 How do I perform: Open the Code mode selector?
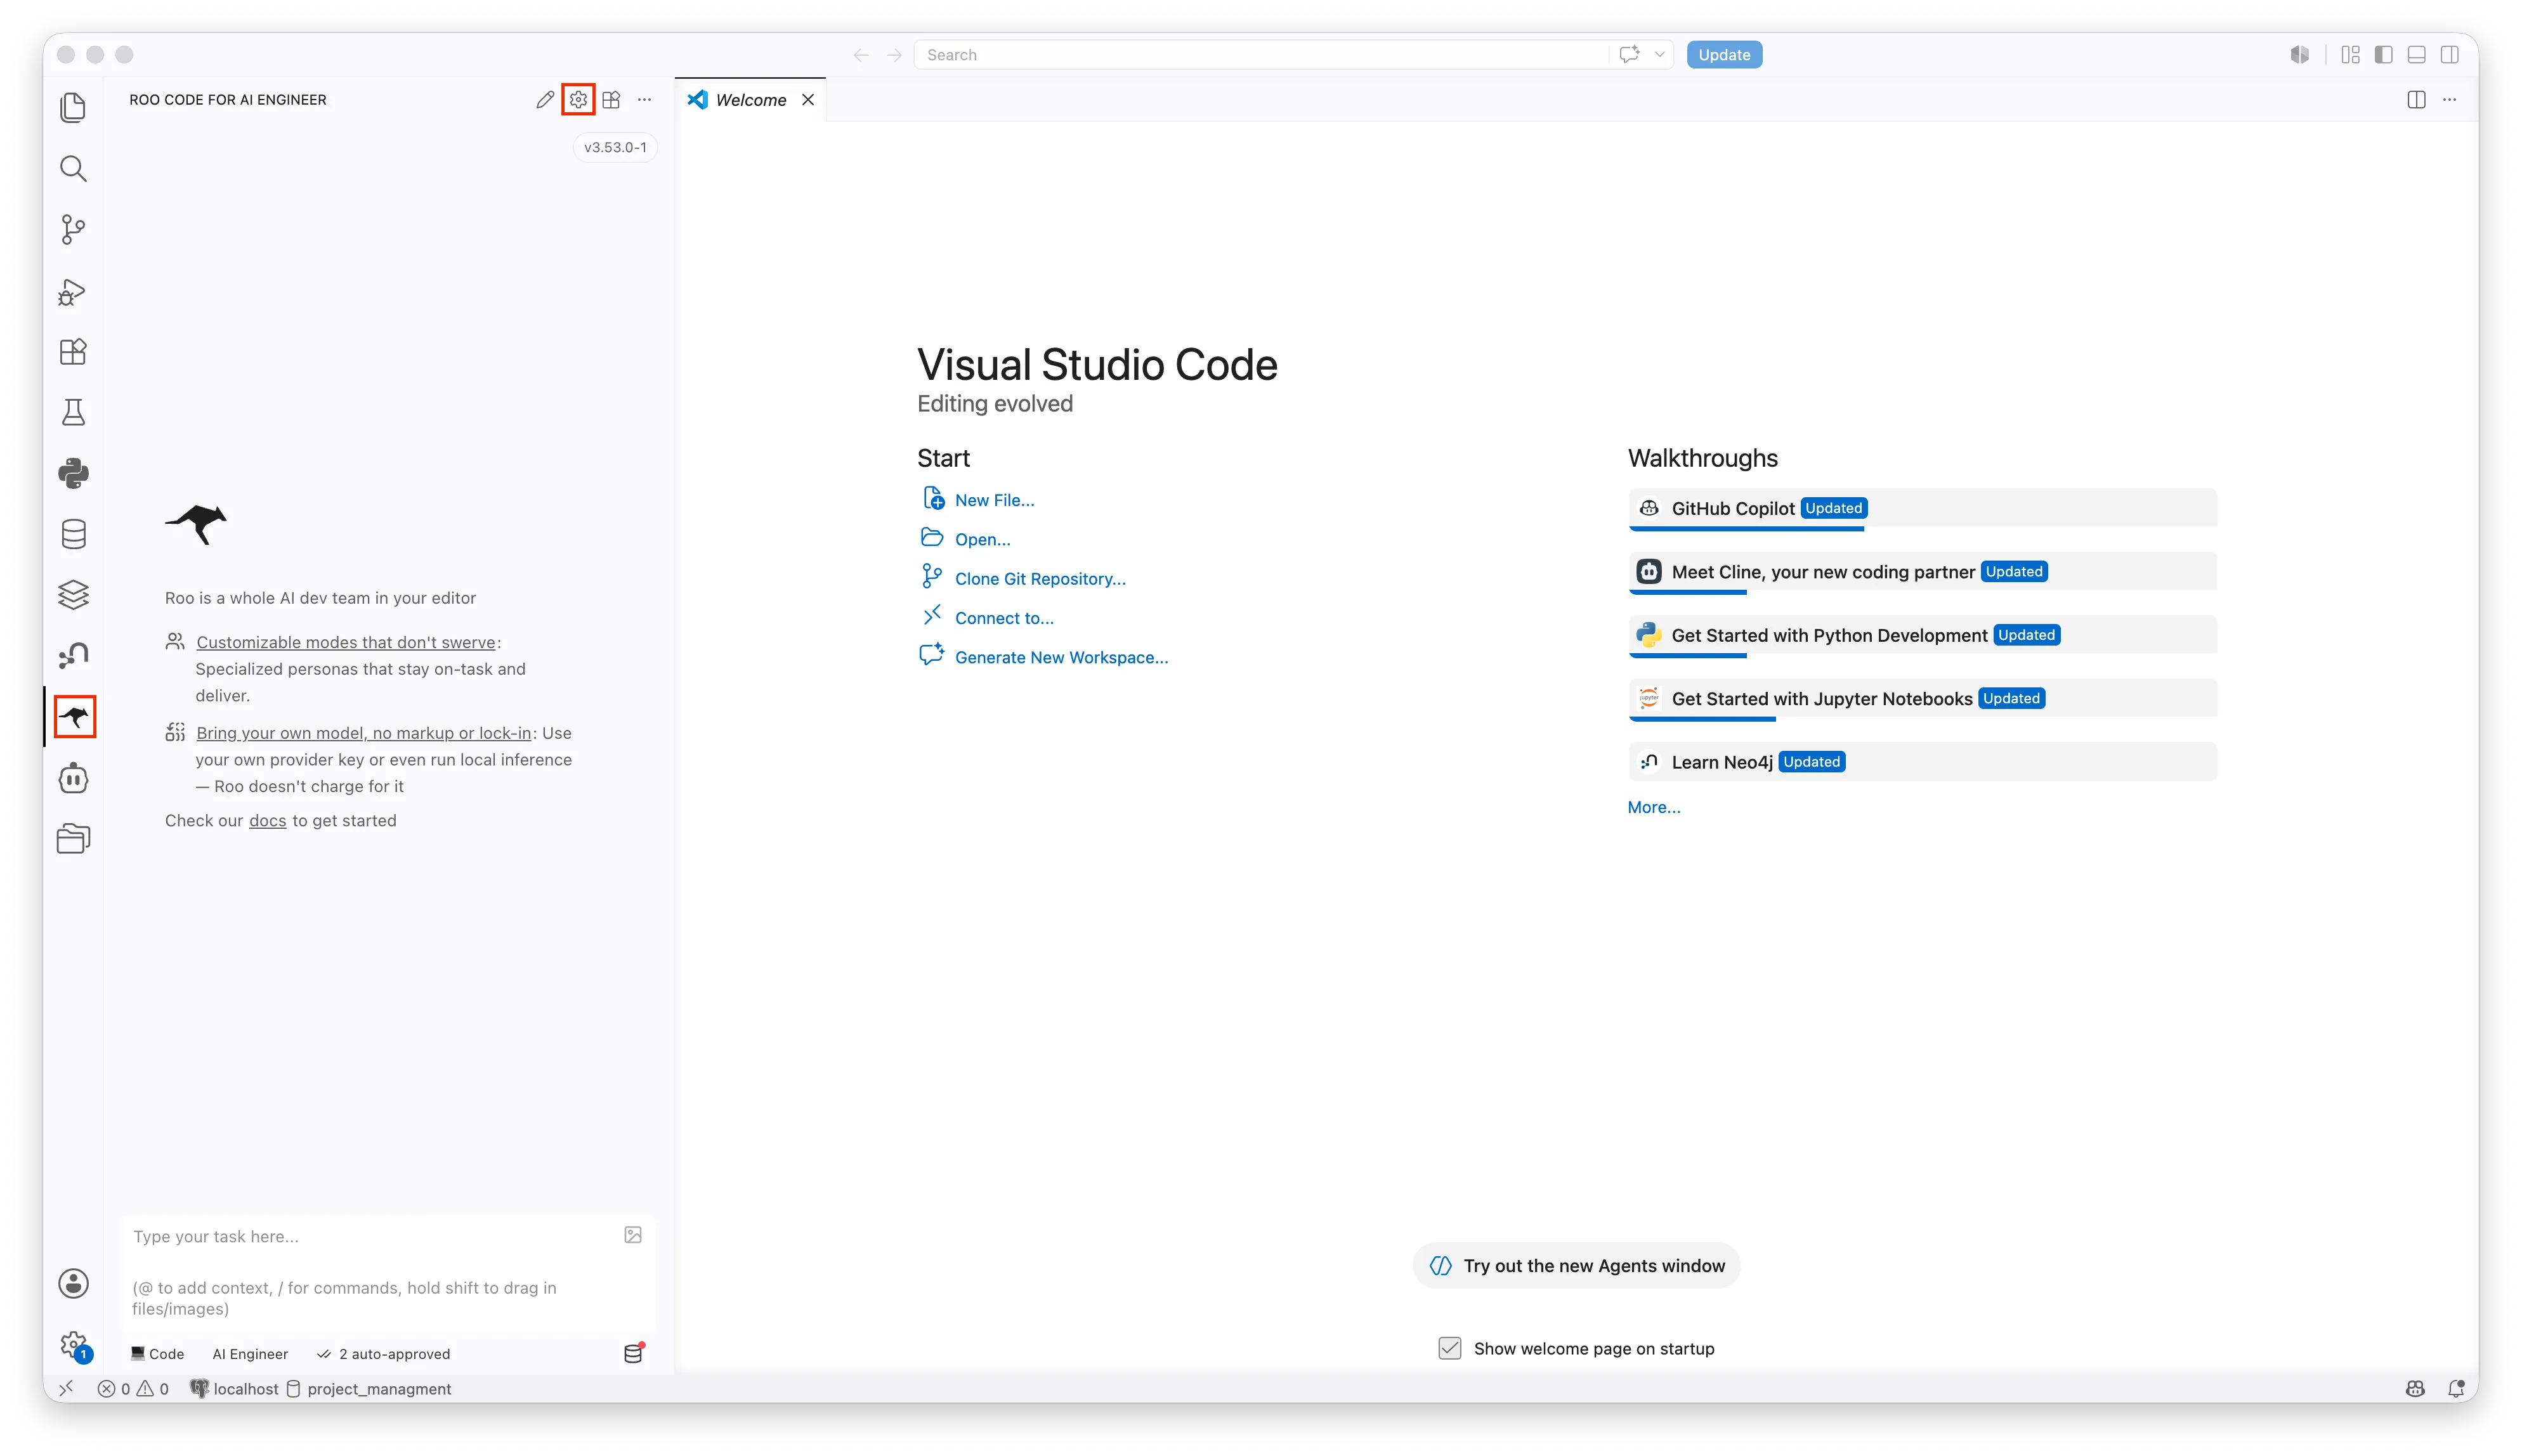coord(157,1353)
